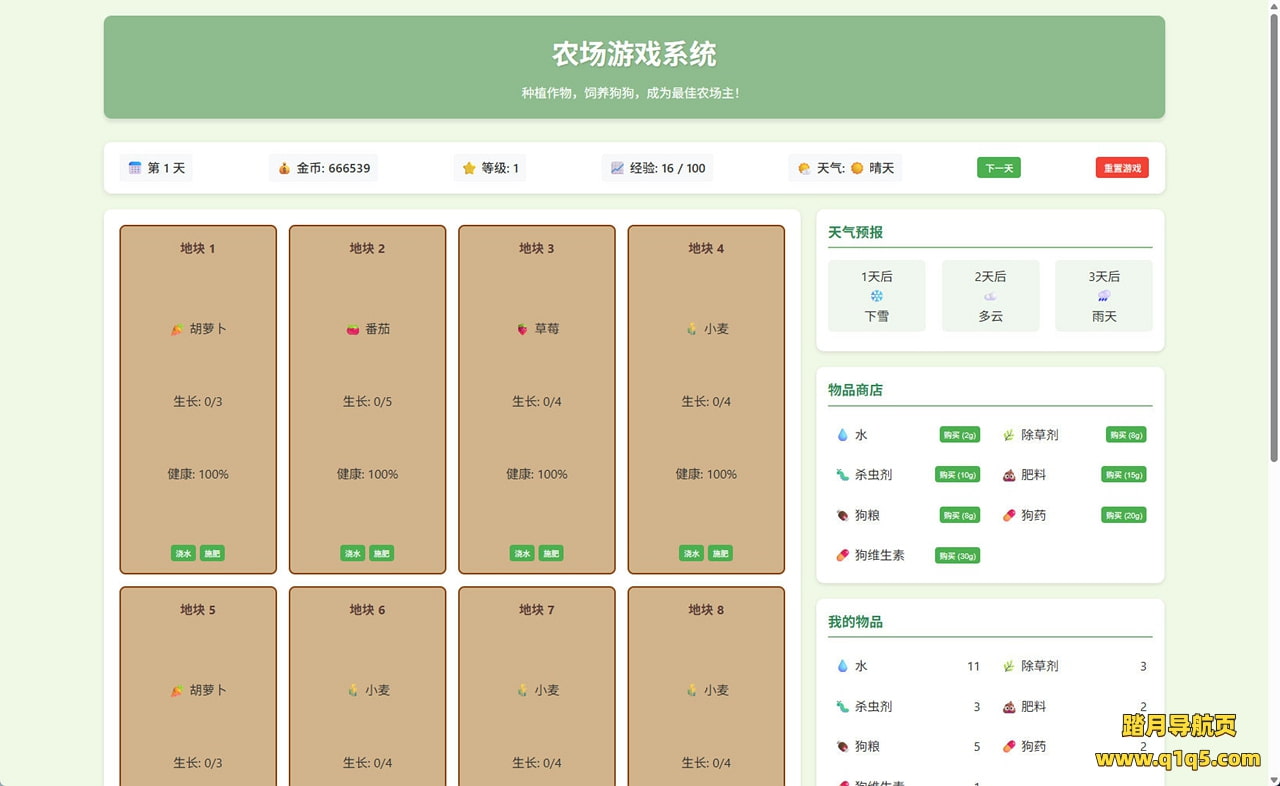Buy 狗维生素 with the 购买 (30g) button

pyautogui.click(x=957, y=556)
